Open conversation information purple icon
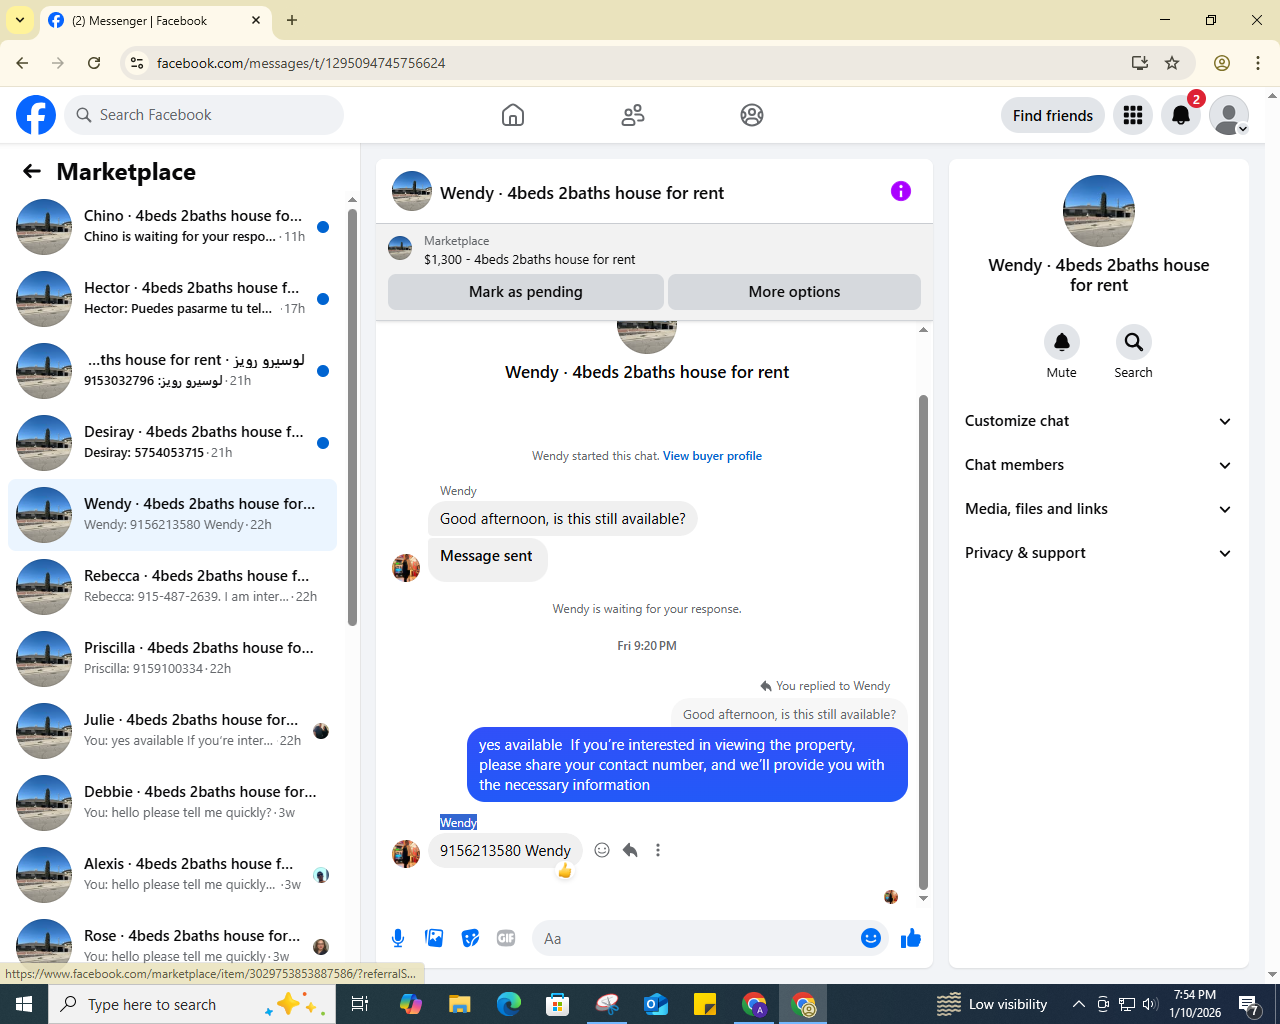This screenshot has width=1280, height=1024. click(x=901, y=191)
